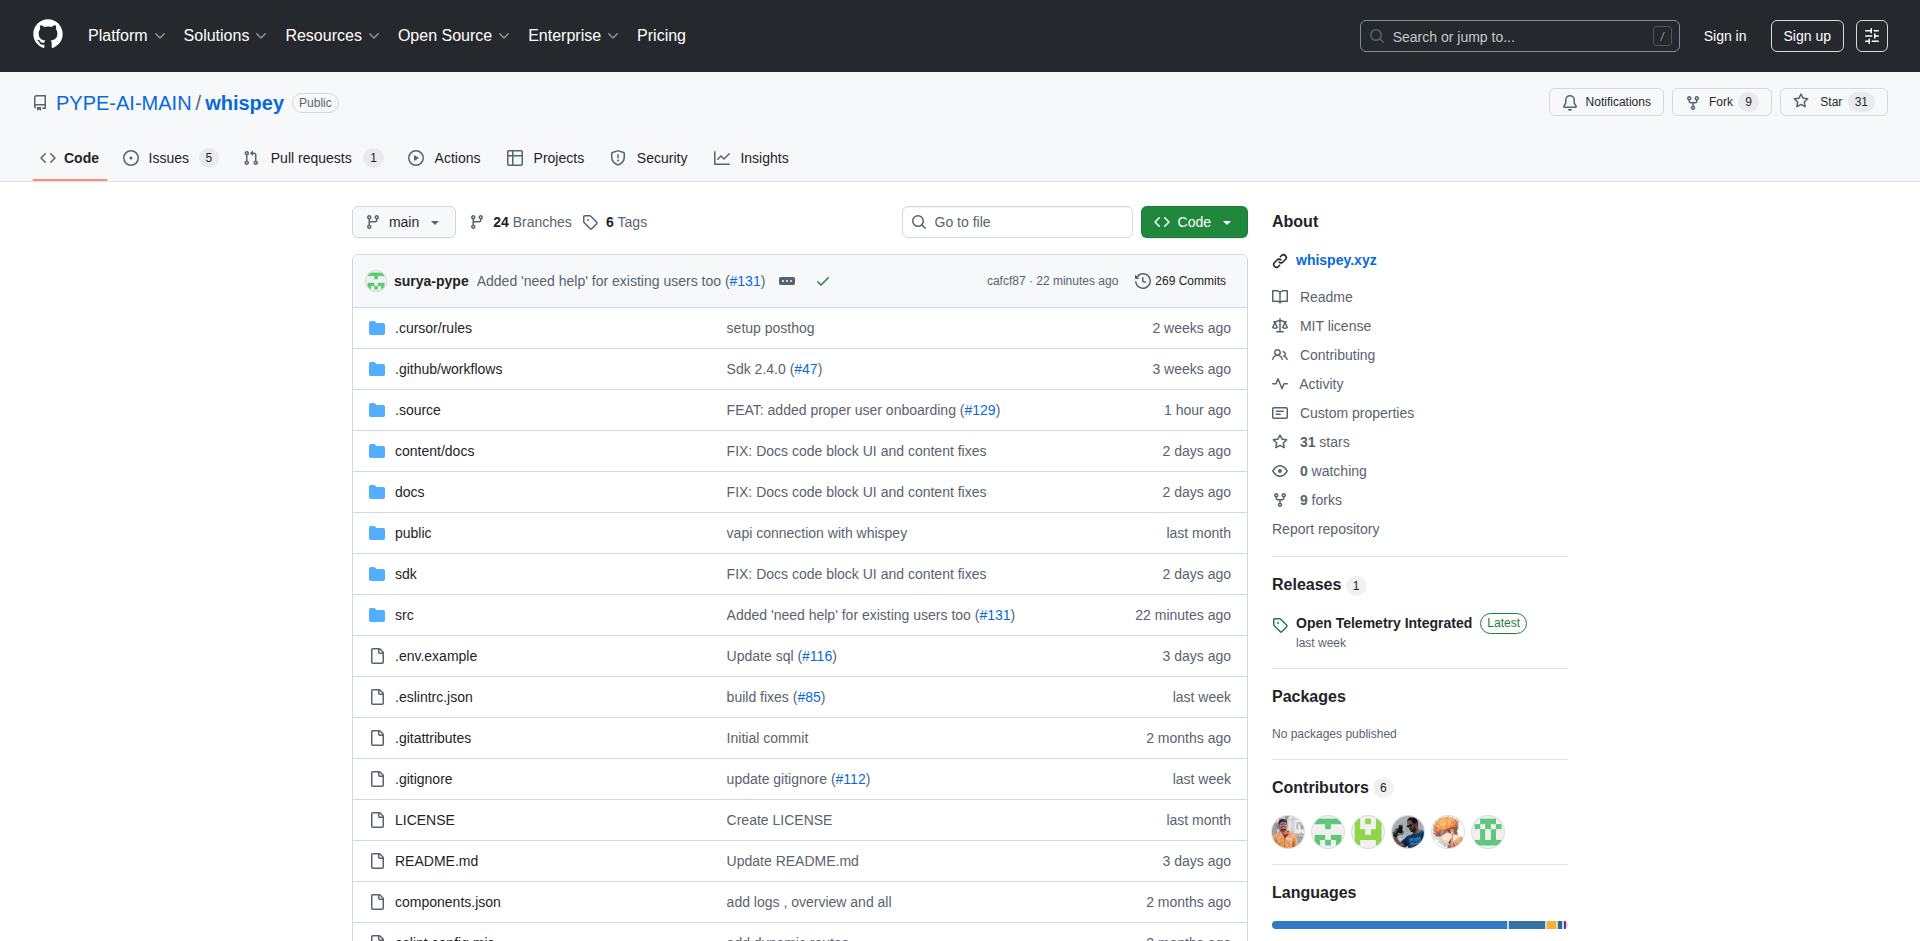The image size is (1920, 941).
Task: Click Report repository
Action: pos(1325,529)
